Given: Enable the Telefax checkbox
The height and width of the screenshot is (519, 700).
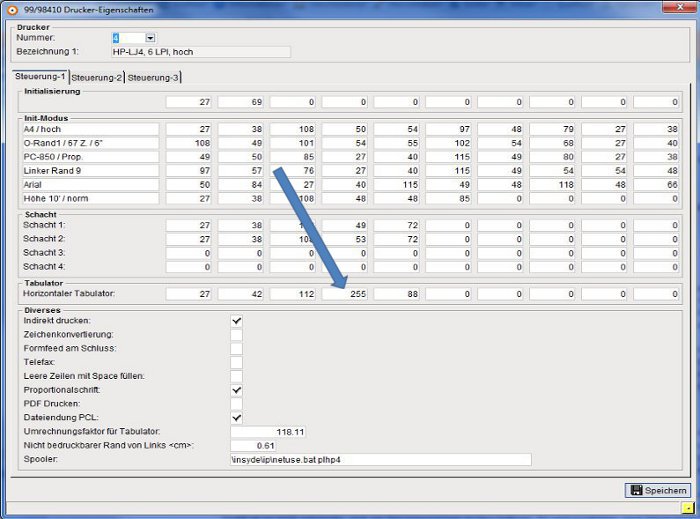Looking at the screenshot, I should coord(237,362).
